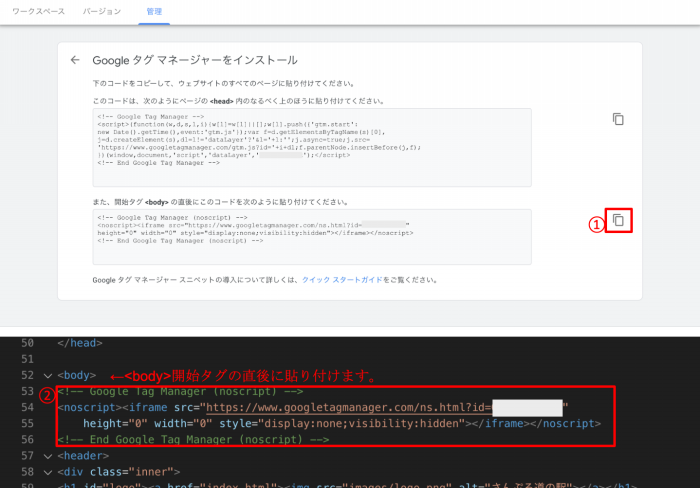Click line number 51 in the editor gutter
Image resolution: width=700 pixels, height=488 pixels.
point(27,359)
